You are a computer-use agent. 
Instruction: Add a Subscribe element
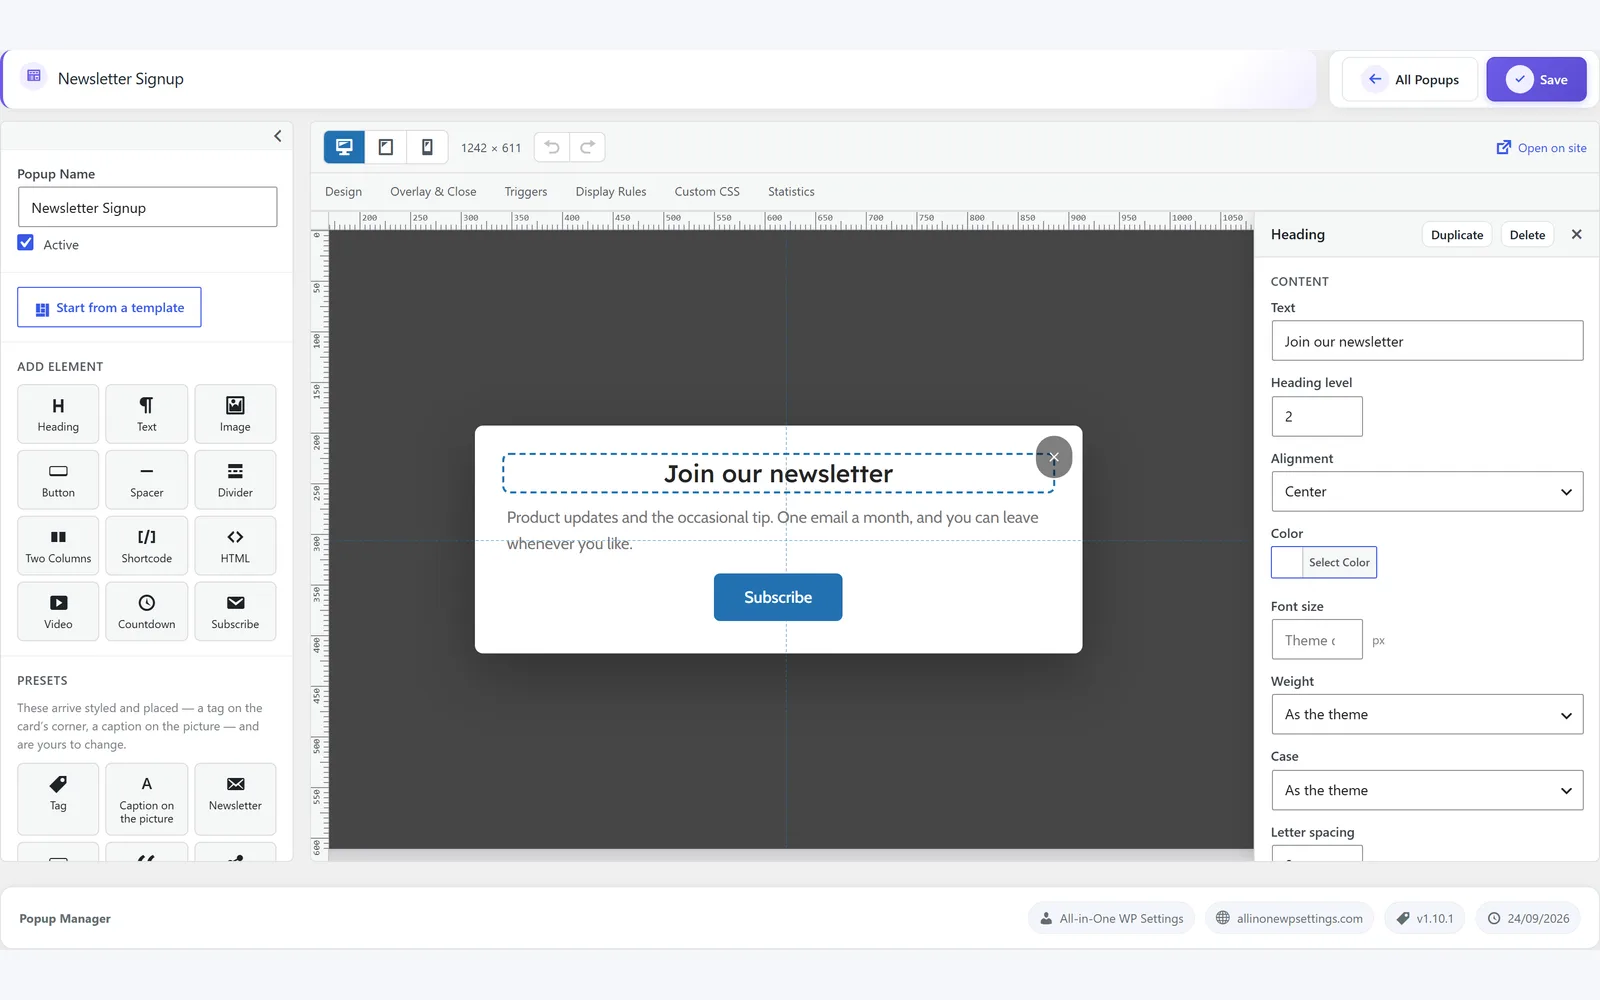point(235,612)
